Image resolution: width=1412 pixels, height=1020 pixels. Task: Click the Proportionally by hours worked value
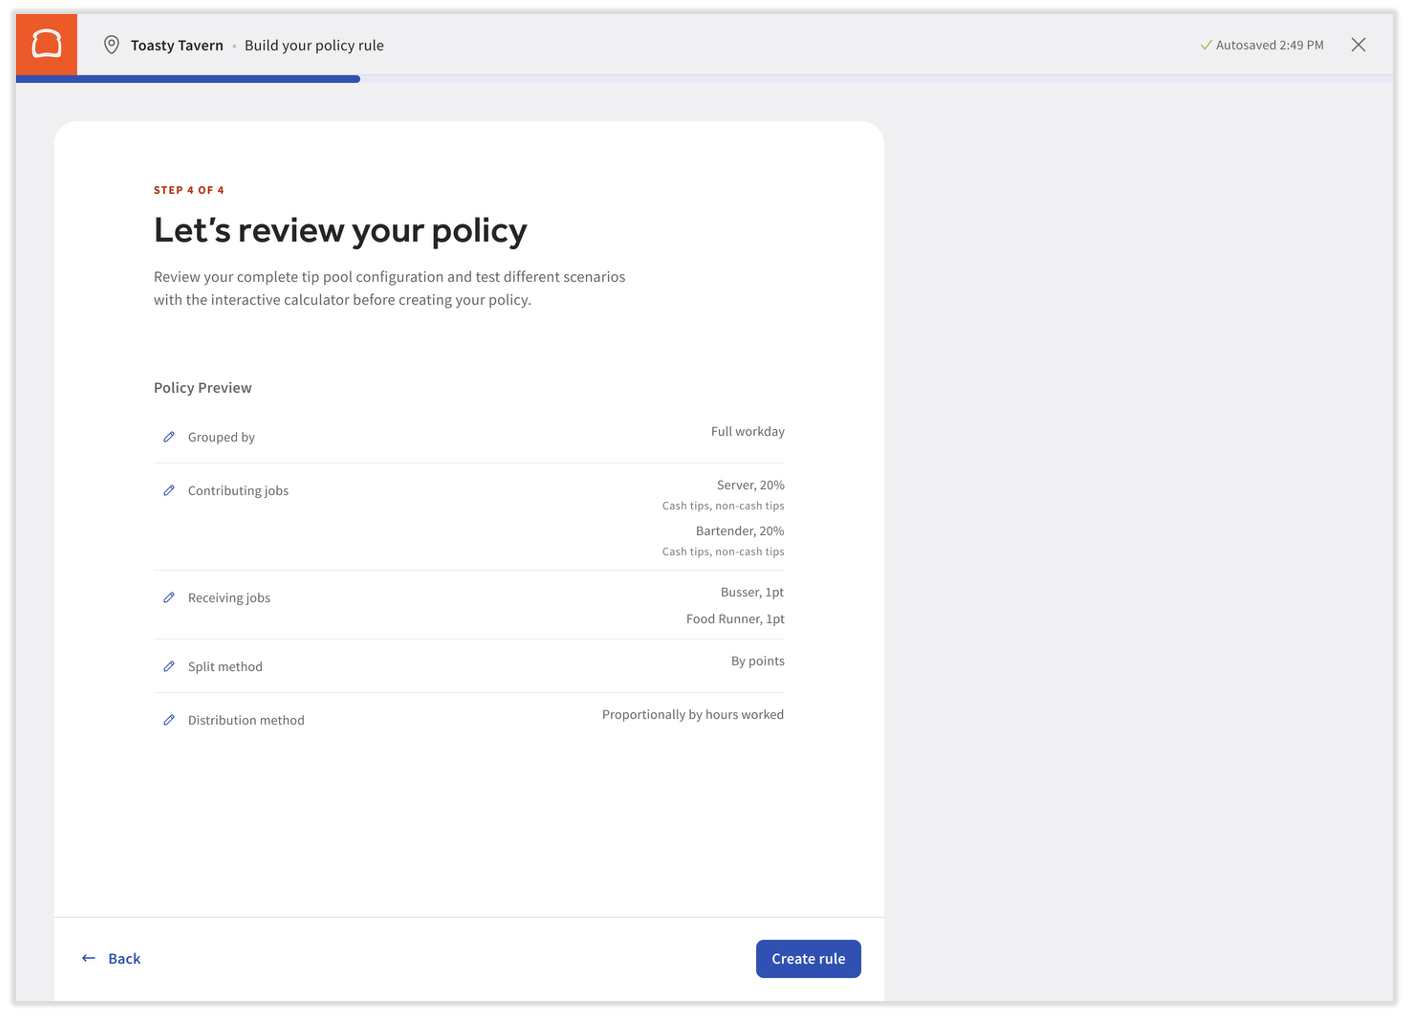coord(692,714)
